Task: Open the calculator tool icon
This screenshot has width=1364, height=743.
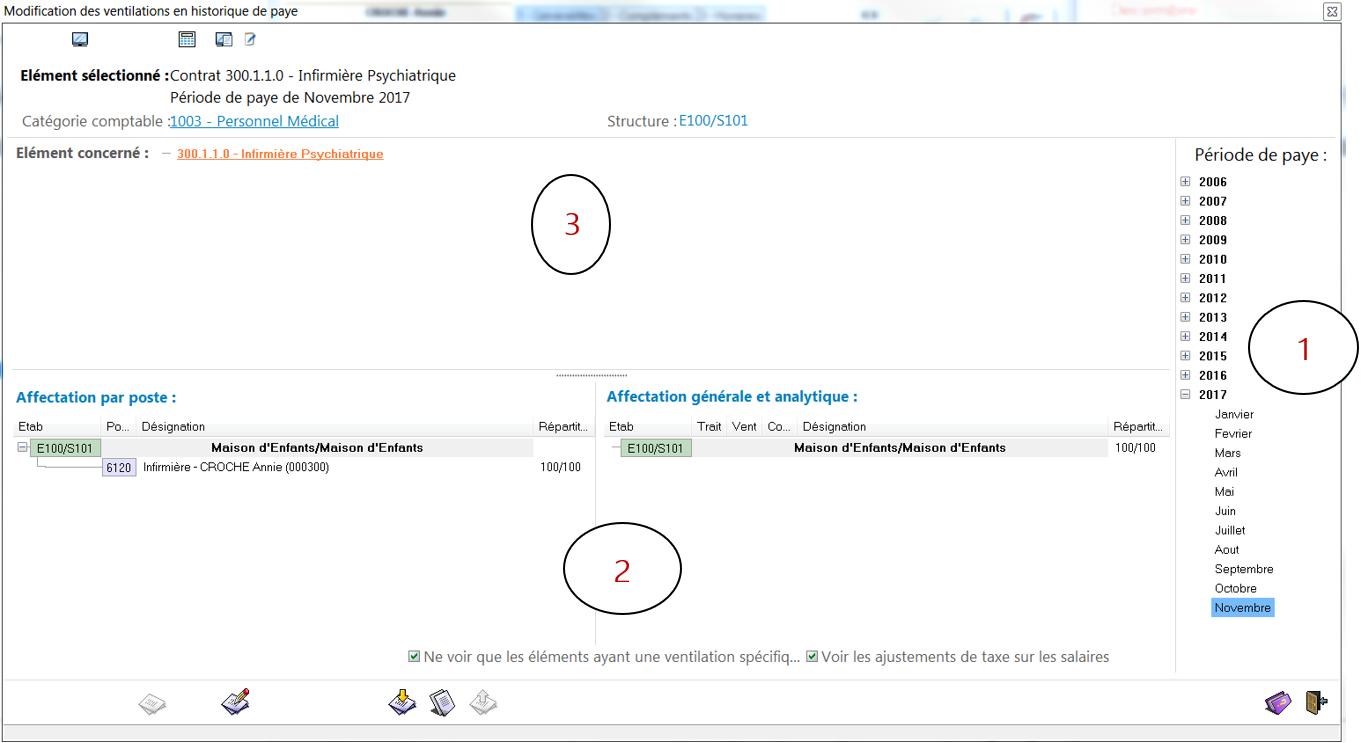Action: click(187, 40)
